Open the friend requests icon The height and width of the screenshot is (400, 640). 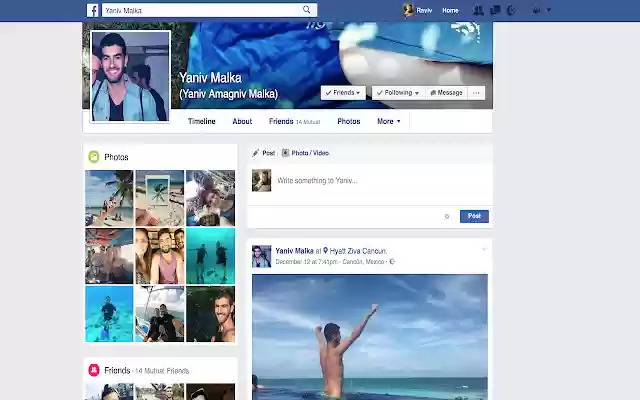point(478,10)
